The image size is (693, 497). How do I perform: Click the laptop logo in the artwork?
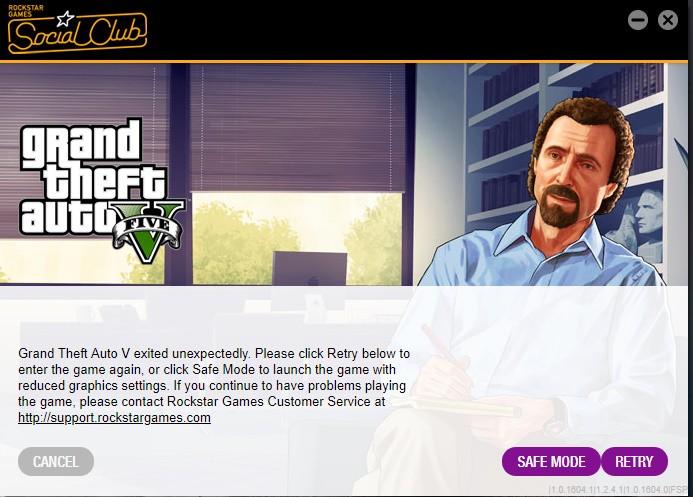coord(313,281)
